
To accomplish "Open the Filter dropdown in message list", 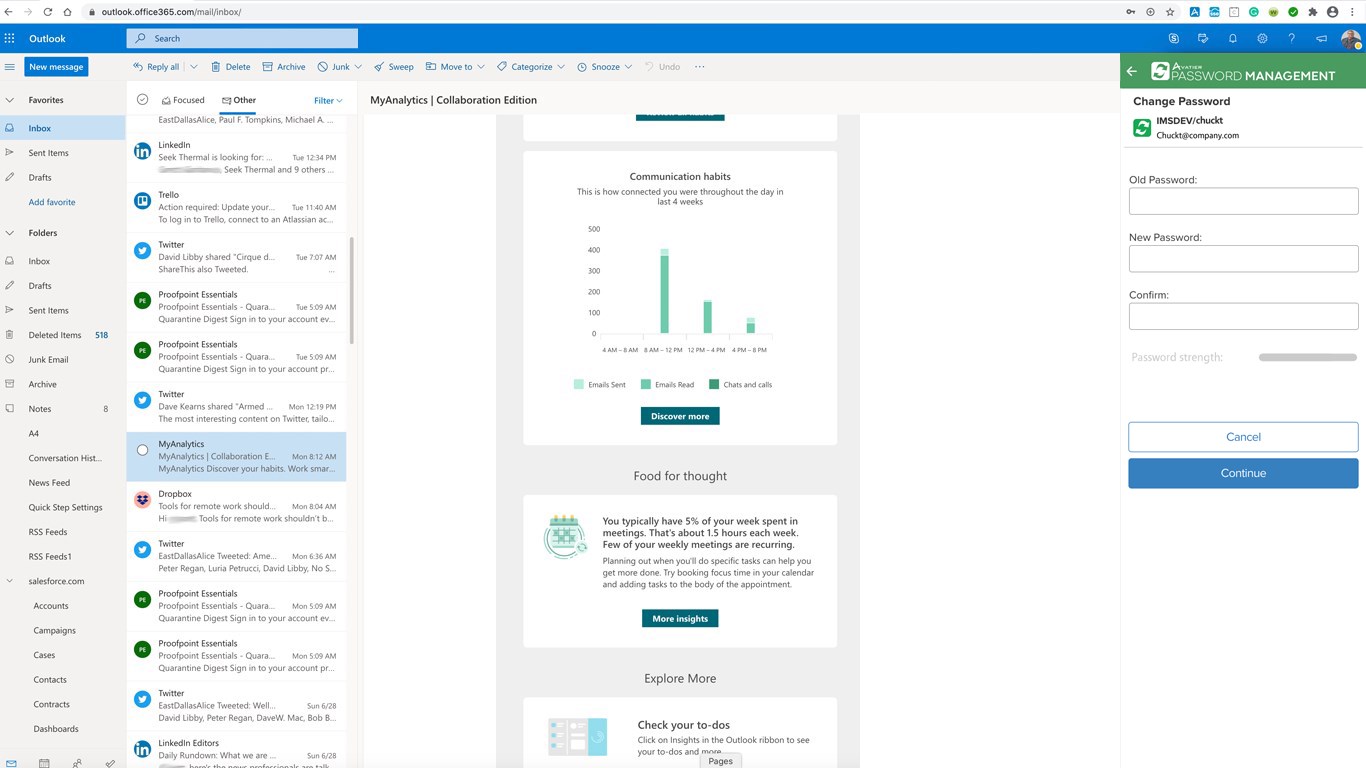I will coord(328,100).
